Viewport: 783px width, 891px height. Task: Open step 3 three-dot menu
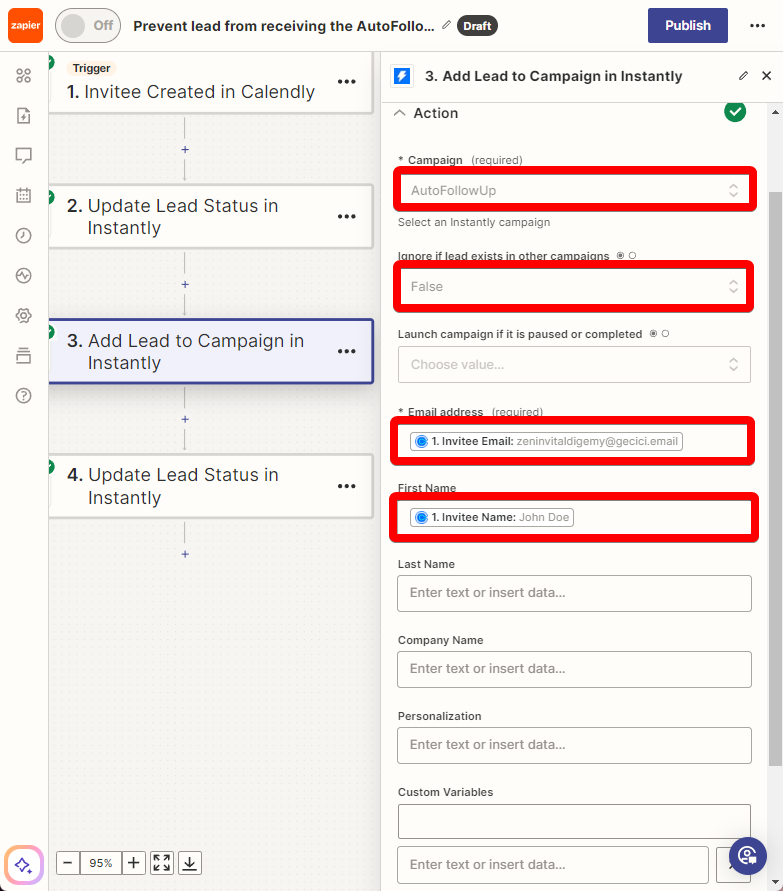(x=346, y=351)
